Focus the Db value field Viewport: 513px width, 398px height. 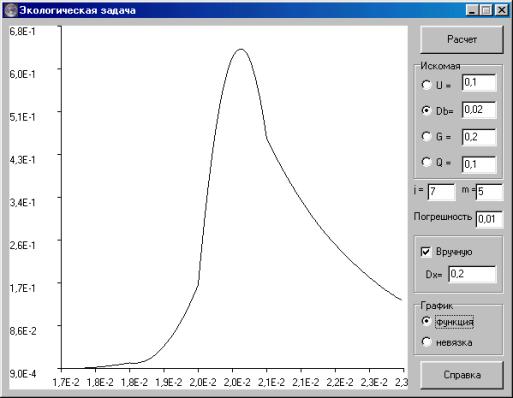point(479,110)
